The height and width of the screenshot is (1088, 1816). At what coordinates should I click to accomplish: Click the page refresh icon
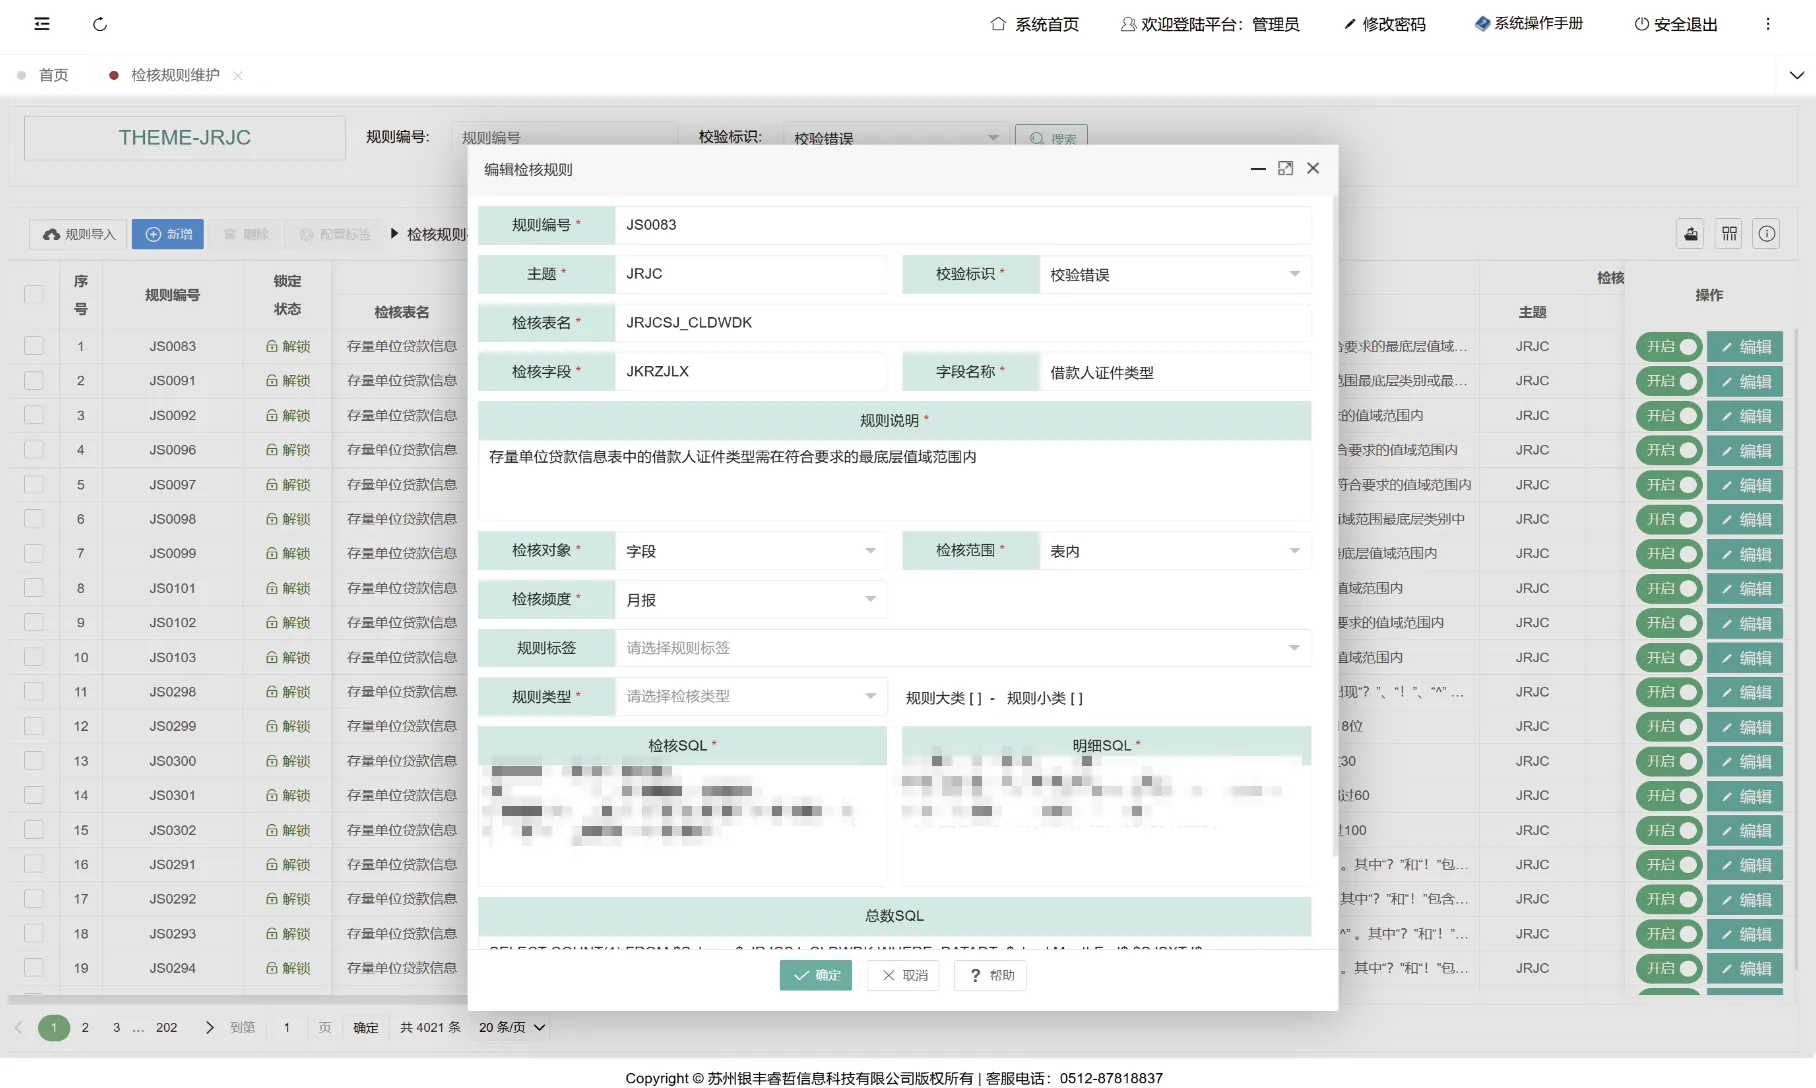click(x=100, y=24)
